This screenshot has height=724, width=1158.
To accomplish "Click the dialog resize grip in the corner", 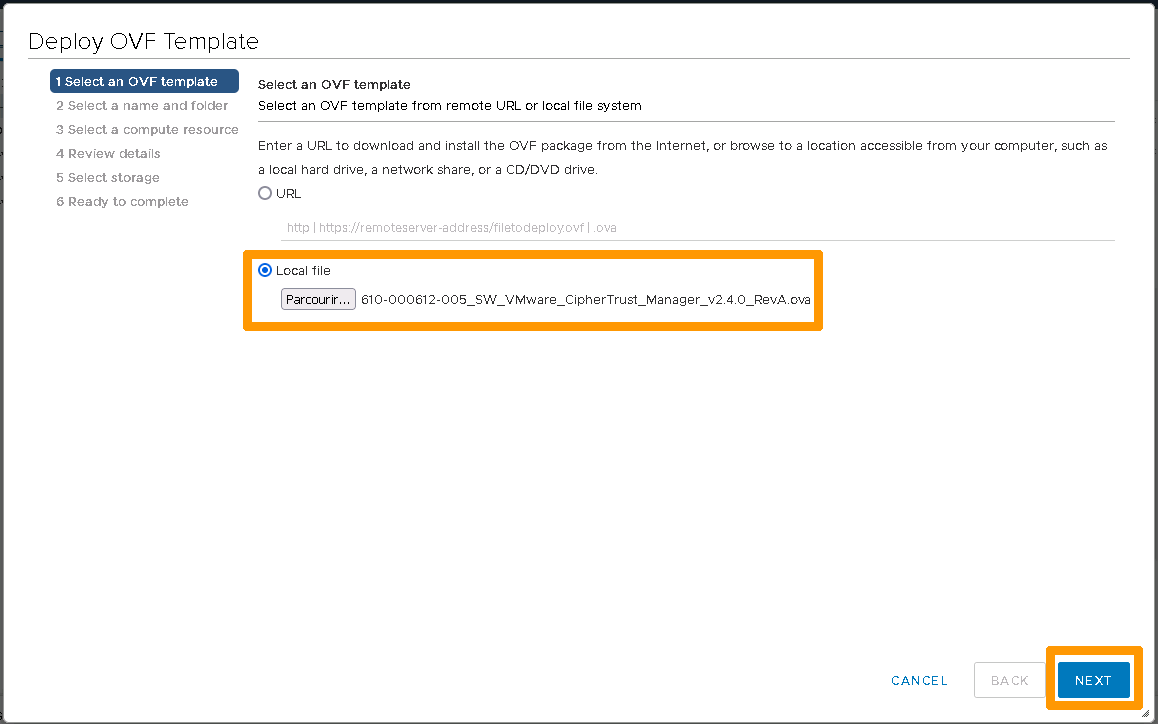I will (1144, 713).
